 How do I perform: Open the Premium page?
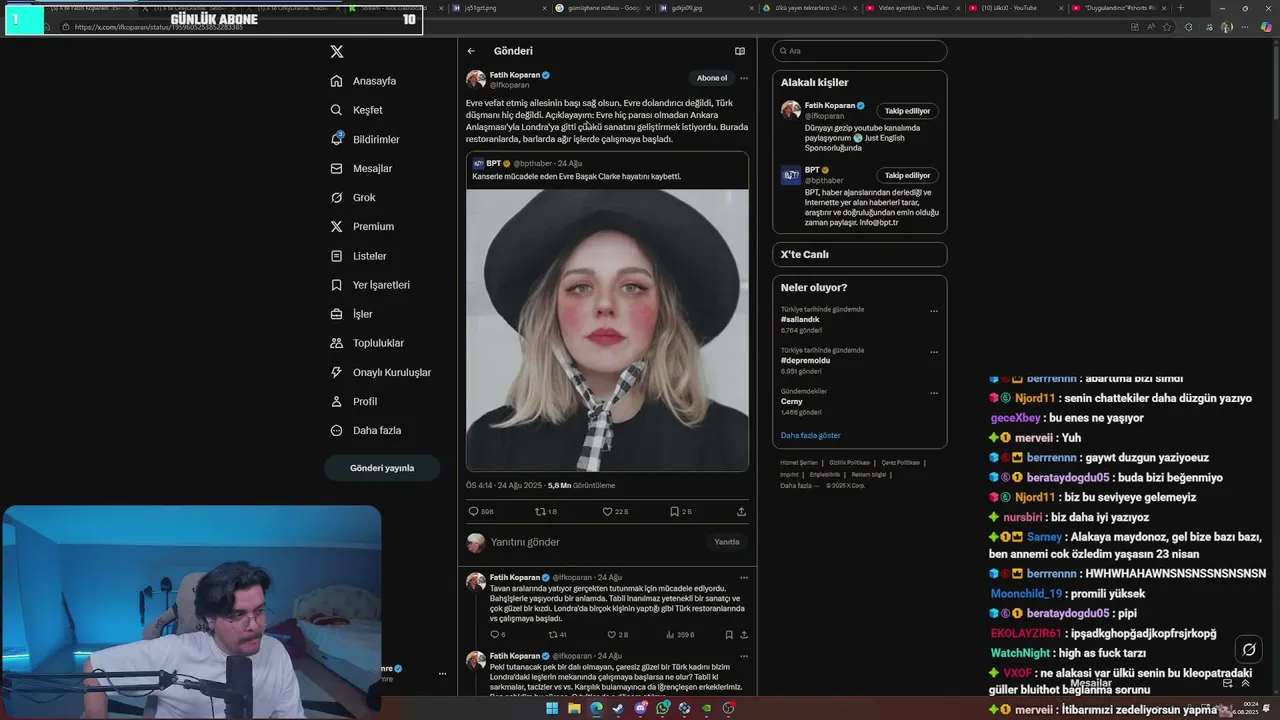coord(362,226)
